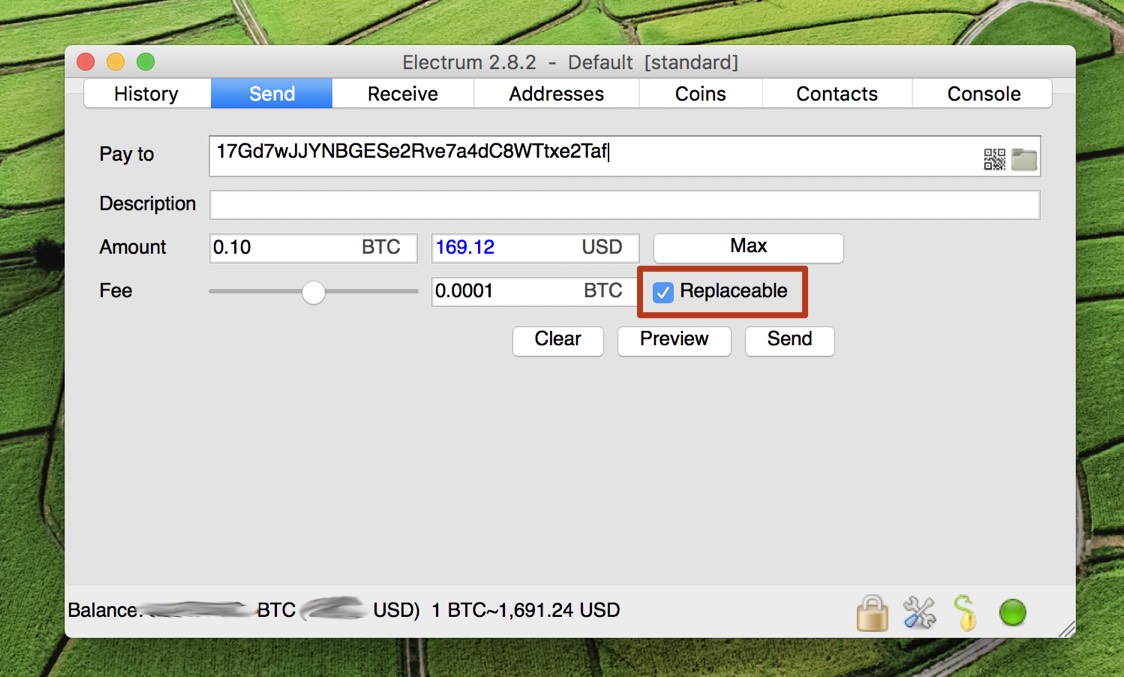Click in the Pay to address field
Viewport: 1124px width, 677px height.
pos(624,156)
